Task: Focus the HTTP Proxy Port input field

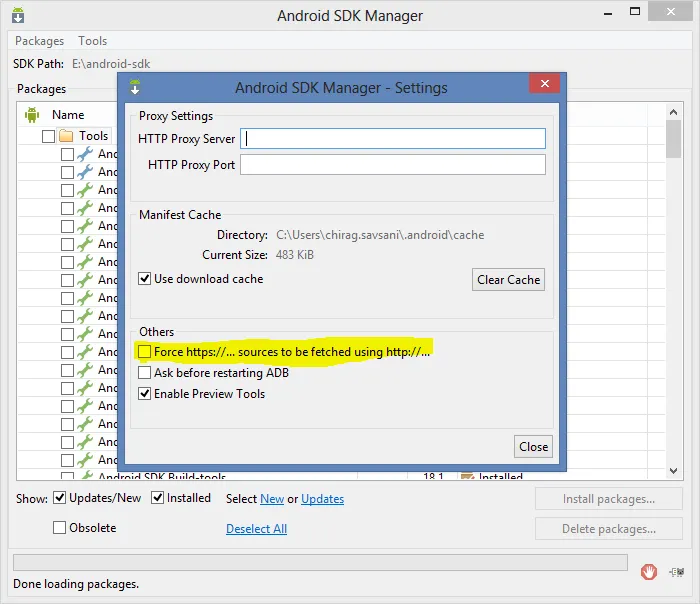Action: click(393, 164)
